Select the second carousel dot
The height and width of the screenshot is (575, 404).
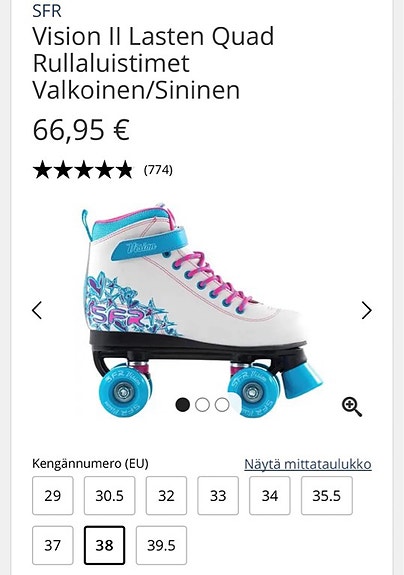(x=202, y=405)
